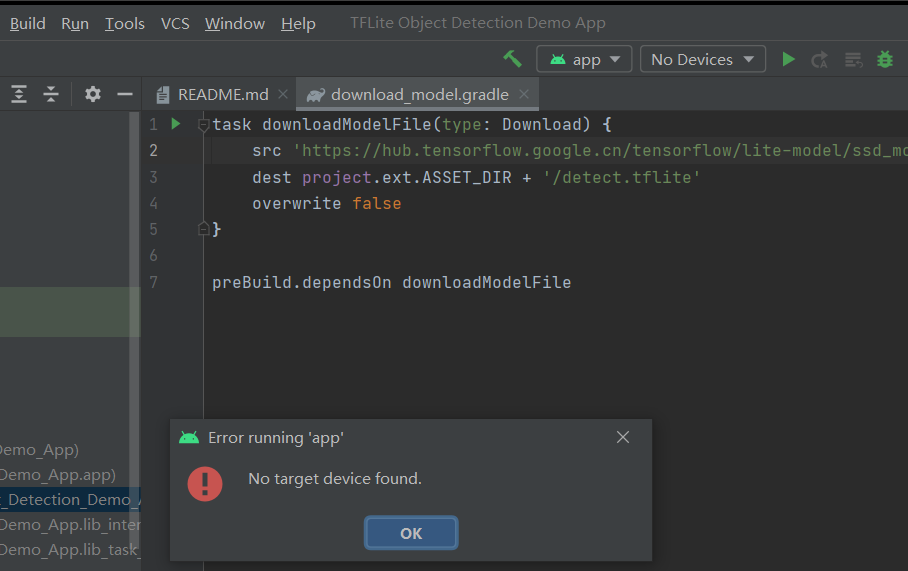Image resolution: width=908 pixels, height=571 pixels.
Task: Click 'project' identifier on line 3
Action: pyautogui.click(x=336, y=177)
